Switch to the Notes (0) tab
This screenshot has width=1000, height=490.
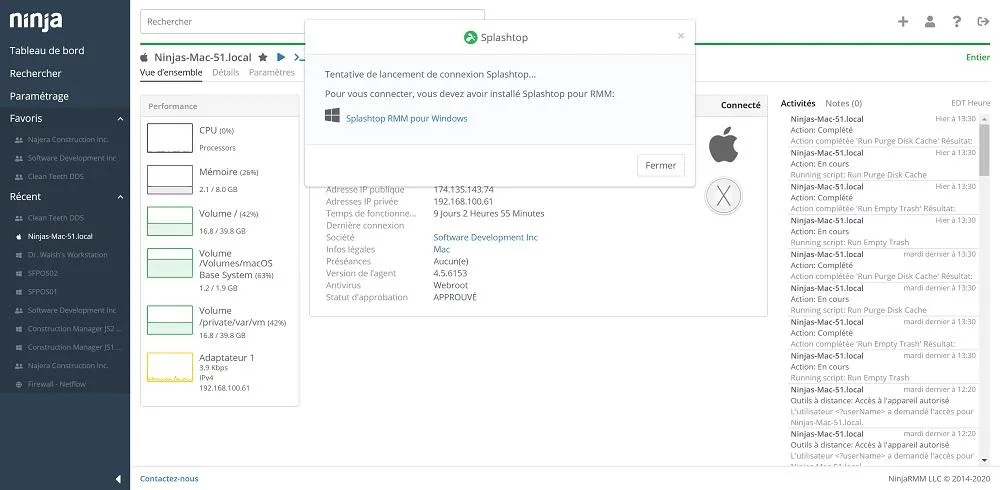pos(844,103)
